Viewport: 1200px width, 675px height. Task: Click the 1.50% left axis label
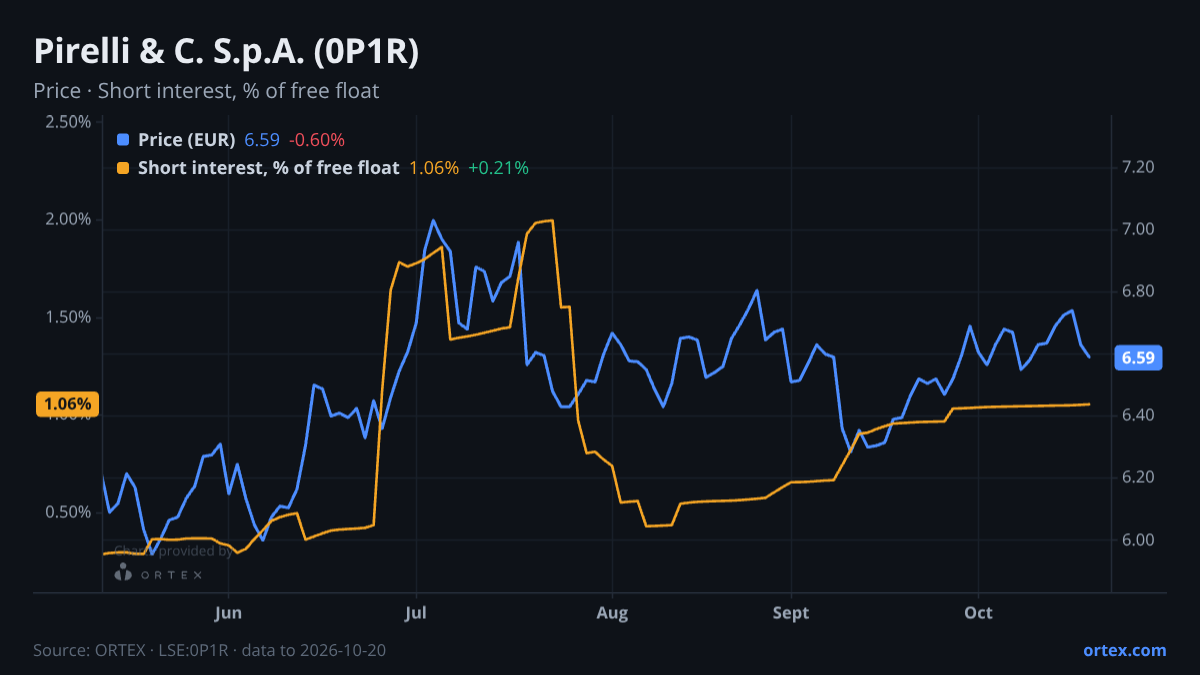point(68,317)
